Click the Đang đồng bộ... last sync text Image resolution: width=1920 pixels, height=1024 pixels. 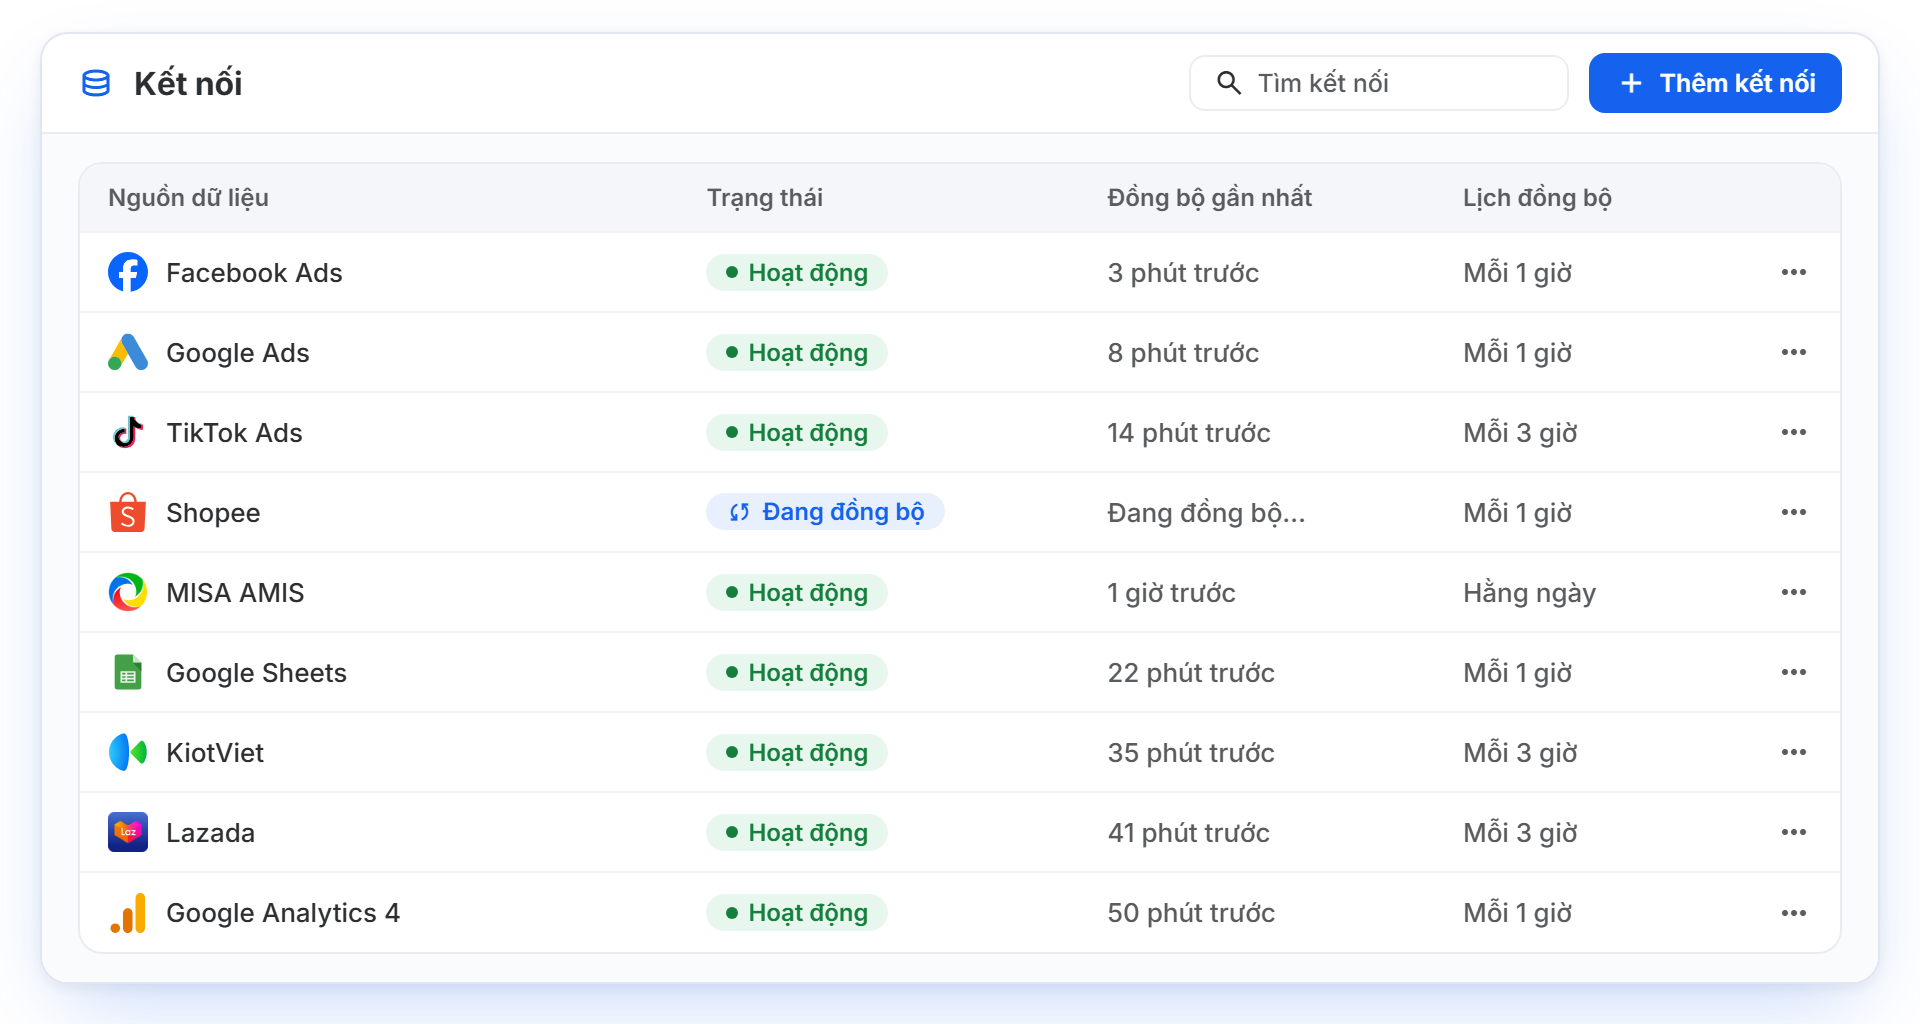pos(1206,512)
